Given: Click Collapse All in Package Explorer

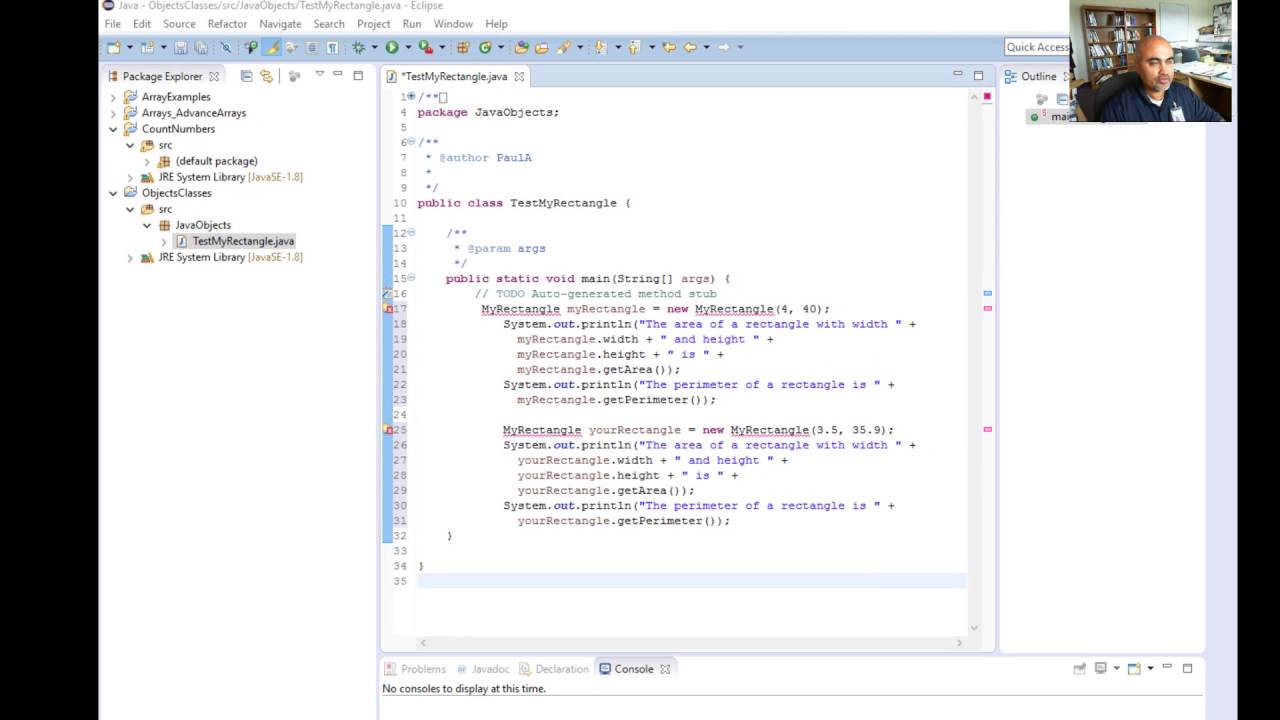Looking at the screenshot, I should click(x=246, y=76).
